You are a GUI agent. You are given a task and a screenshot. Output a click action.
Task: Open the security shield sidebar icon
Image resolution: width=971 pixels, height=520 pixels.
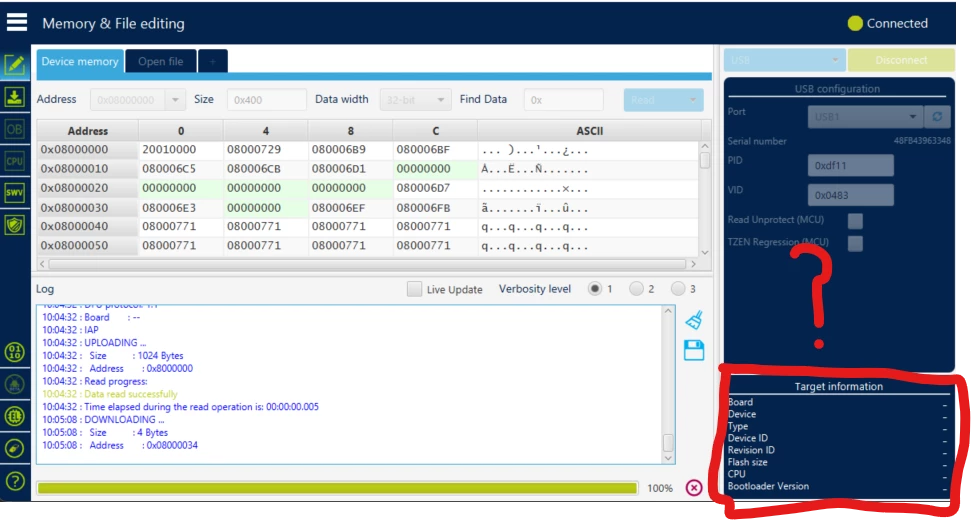click(15, 225)
